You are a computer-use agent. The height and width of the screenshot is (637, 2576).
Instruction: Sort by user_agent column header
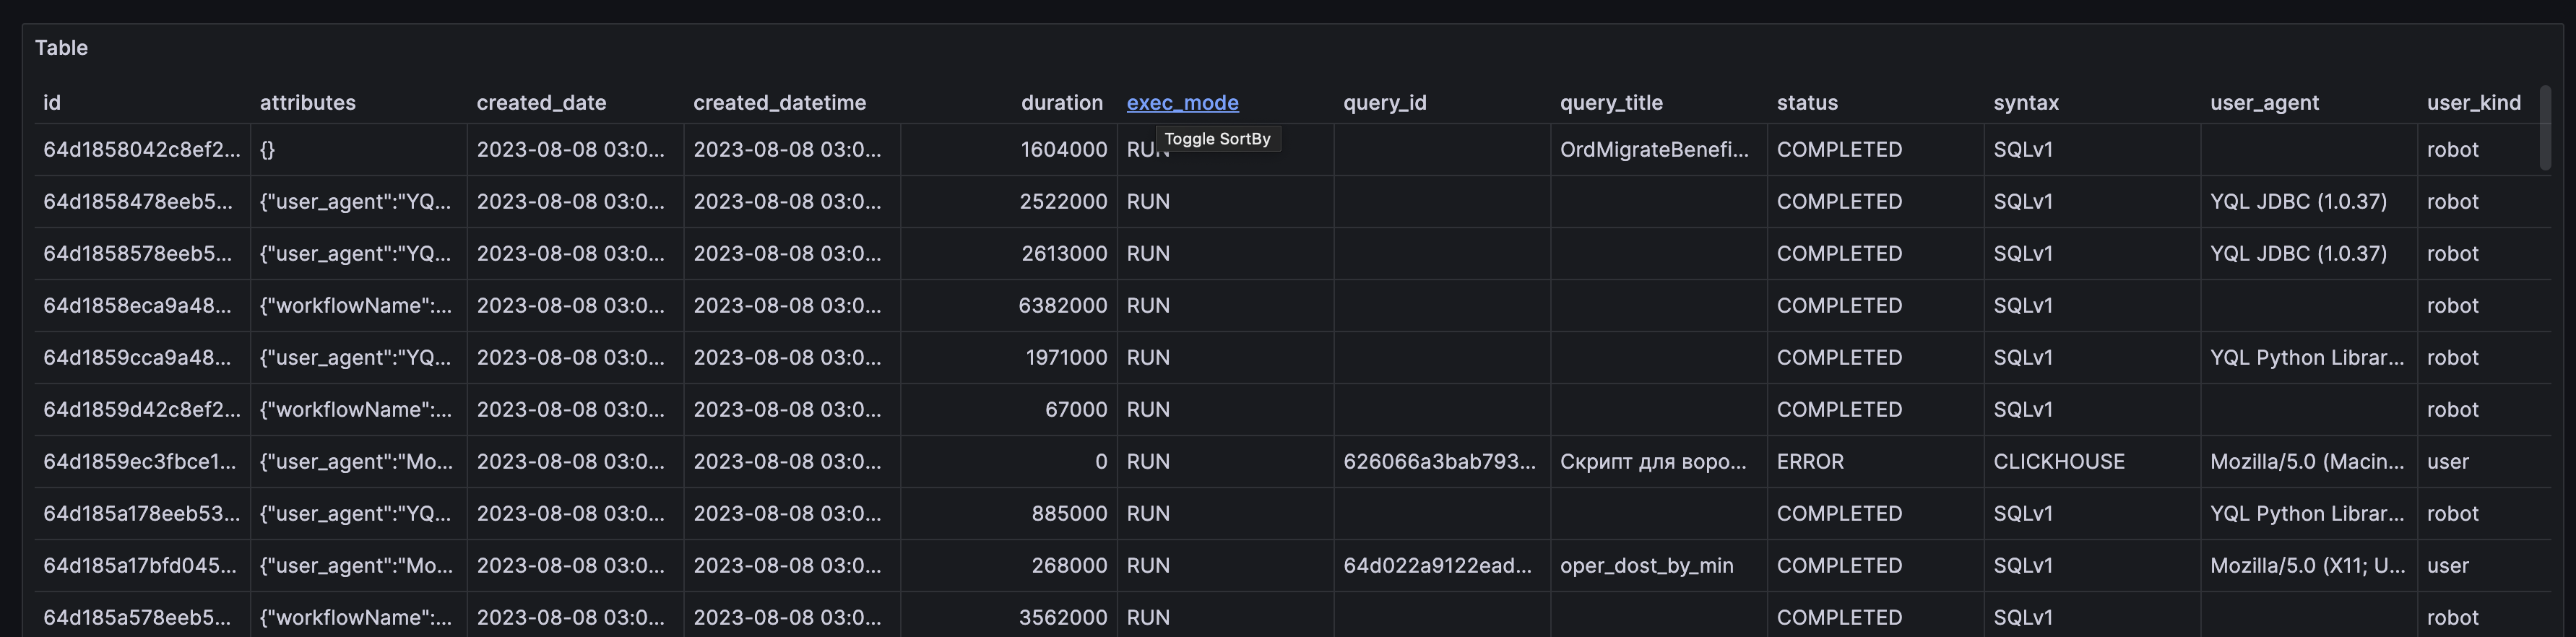point(2264,103)
